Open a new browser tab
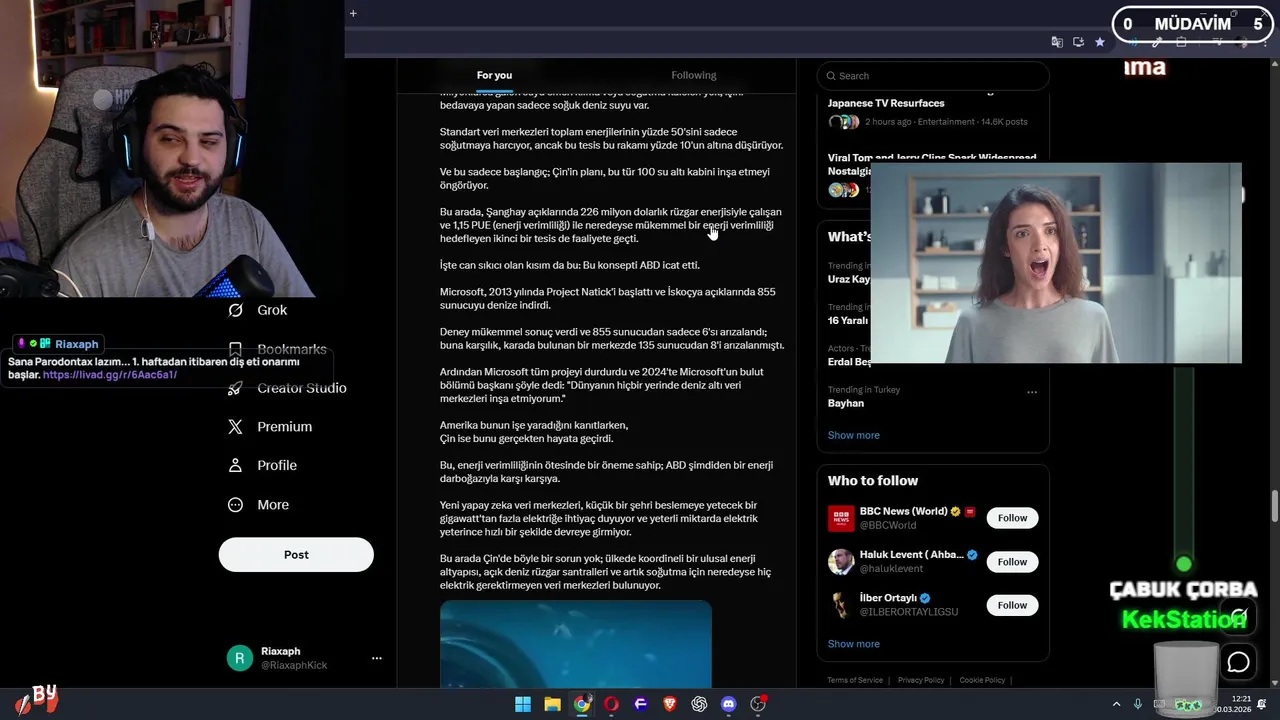The image size is (1280, 720). point(353,13)
